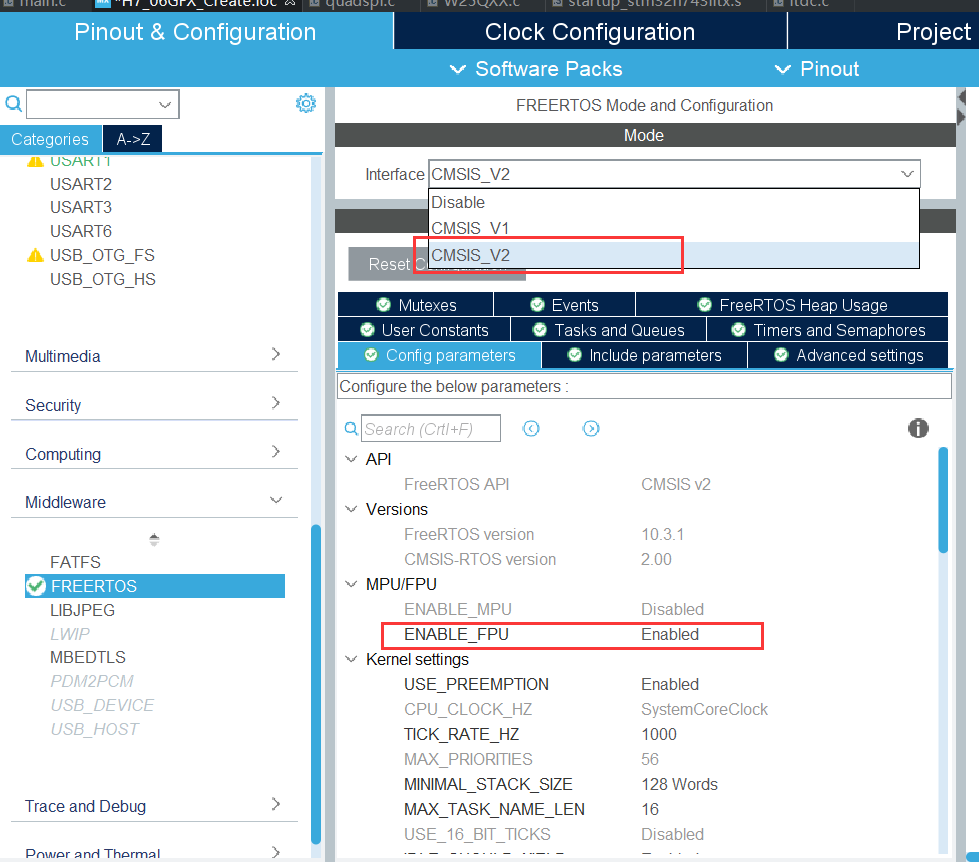Click the TICK_RATE_HZ value 1000
Screen dimensions: 979x862
659,734
